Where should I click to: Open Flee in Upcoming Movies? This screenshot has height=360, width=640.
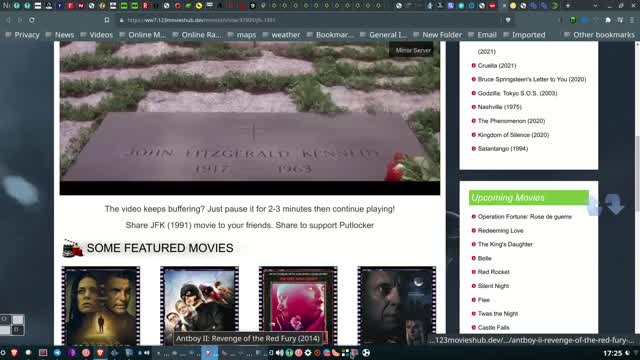484,300
